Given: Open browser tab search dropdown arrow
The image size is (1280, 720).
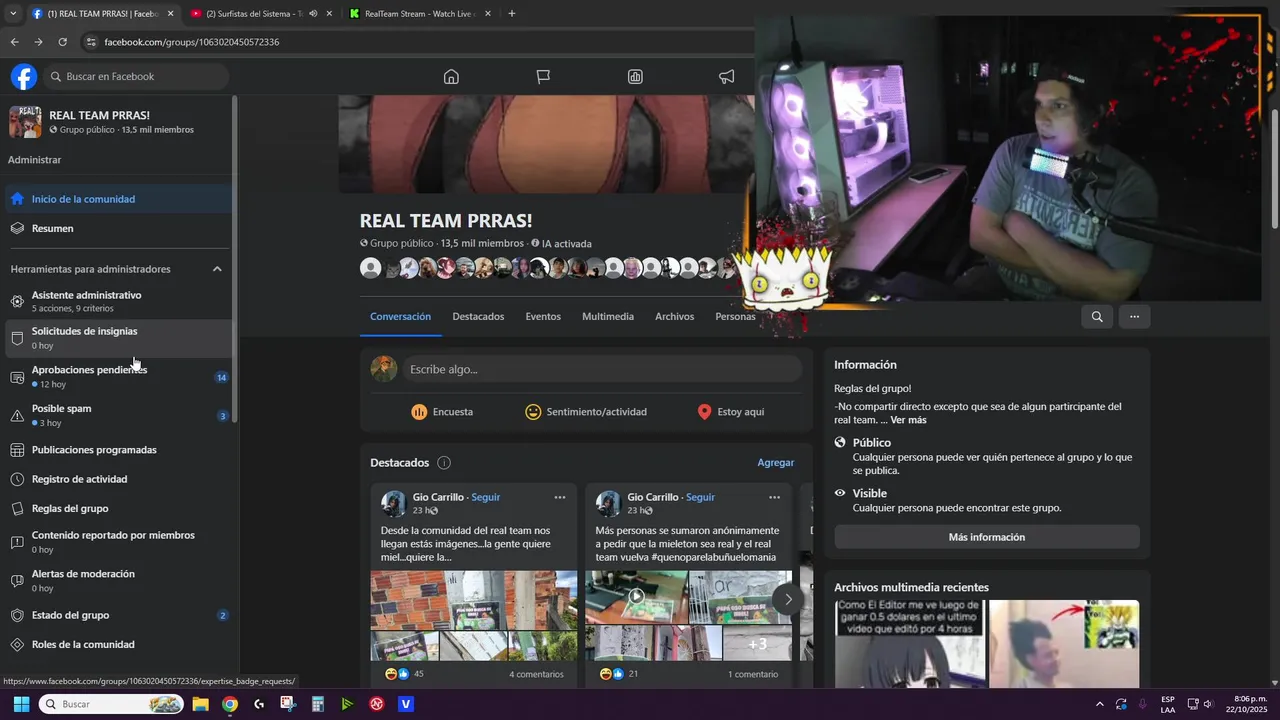Looking at the screenshot, I should click(12, 14).
